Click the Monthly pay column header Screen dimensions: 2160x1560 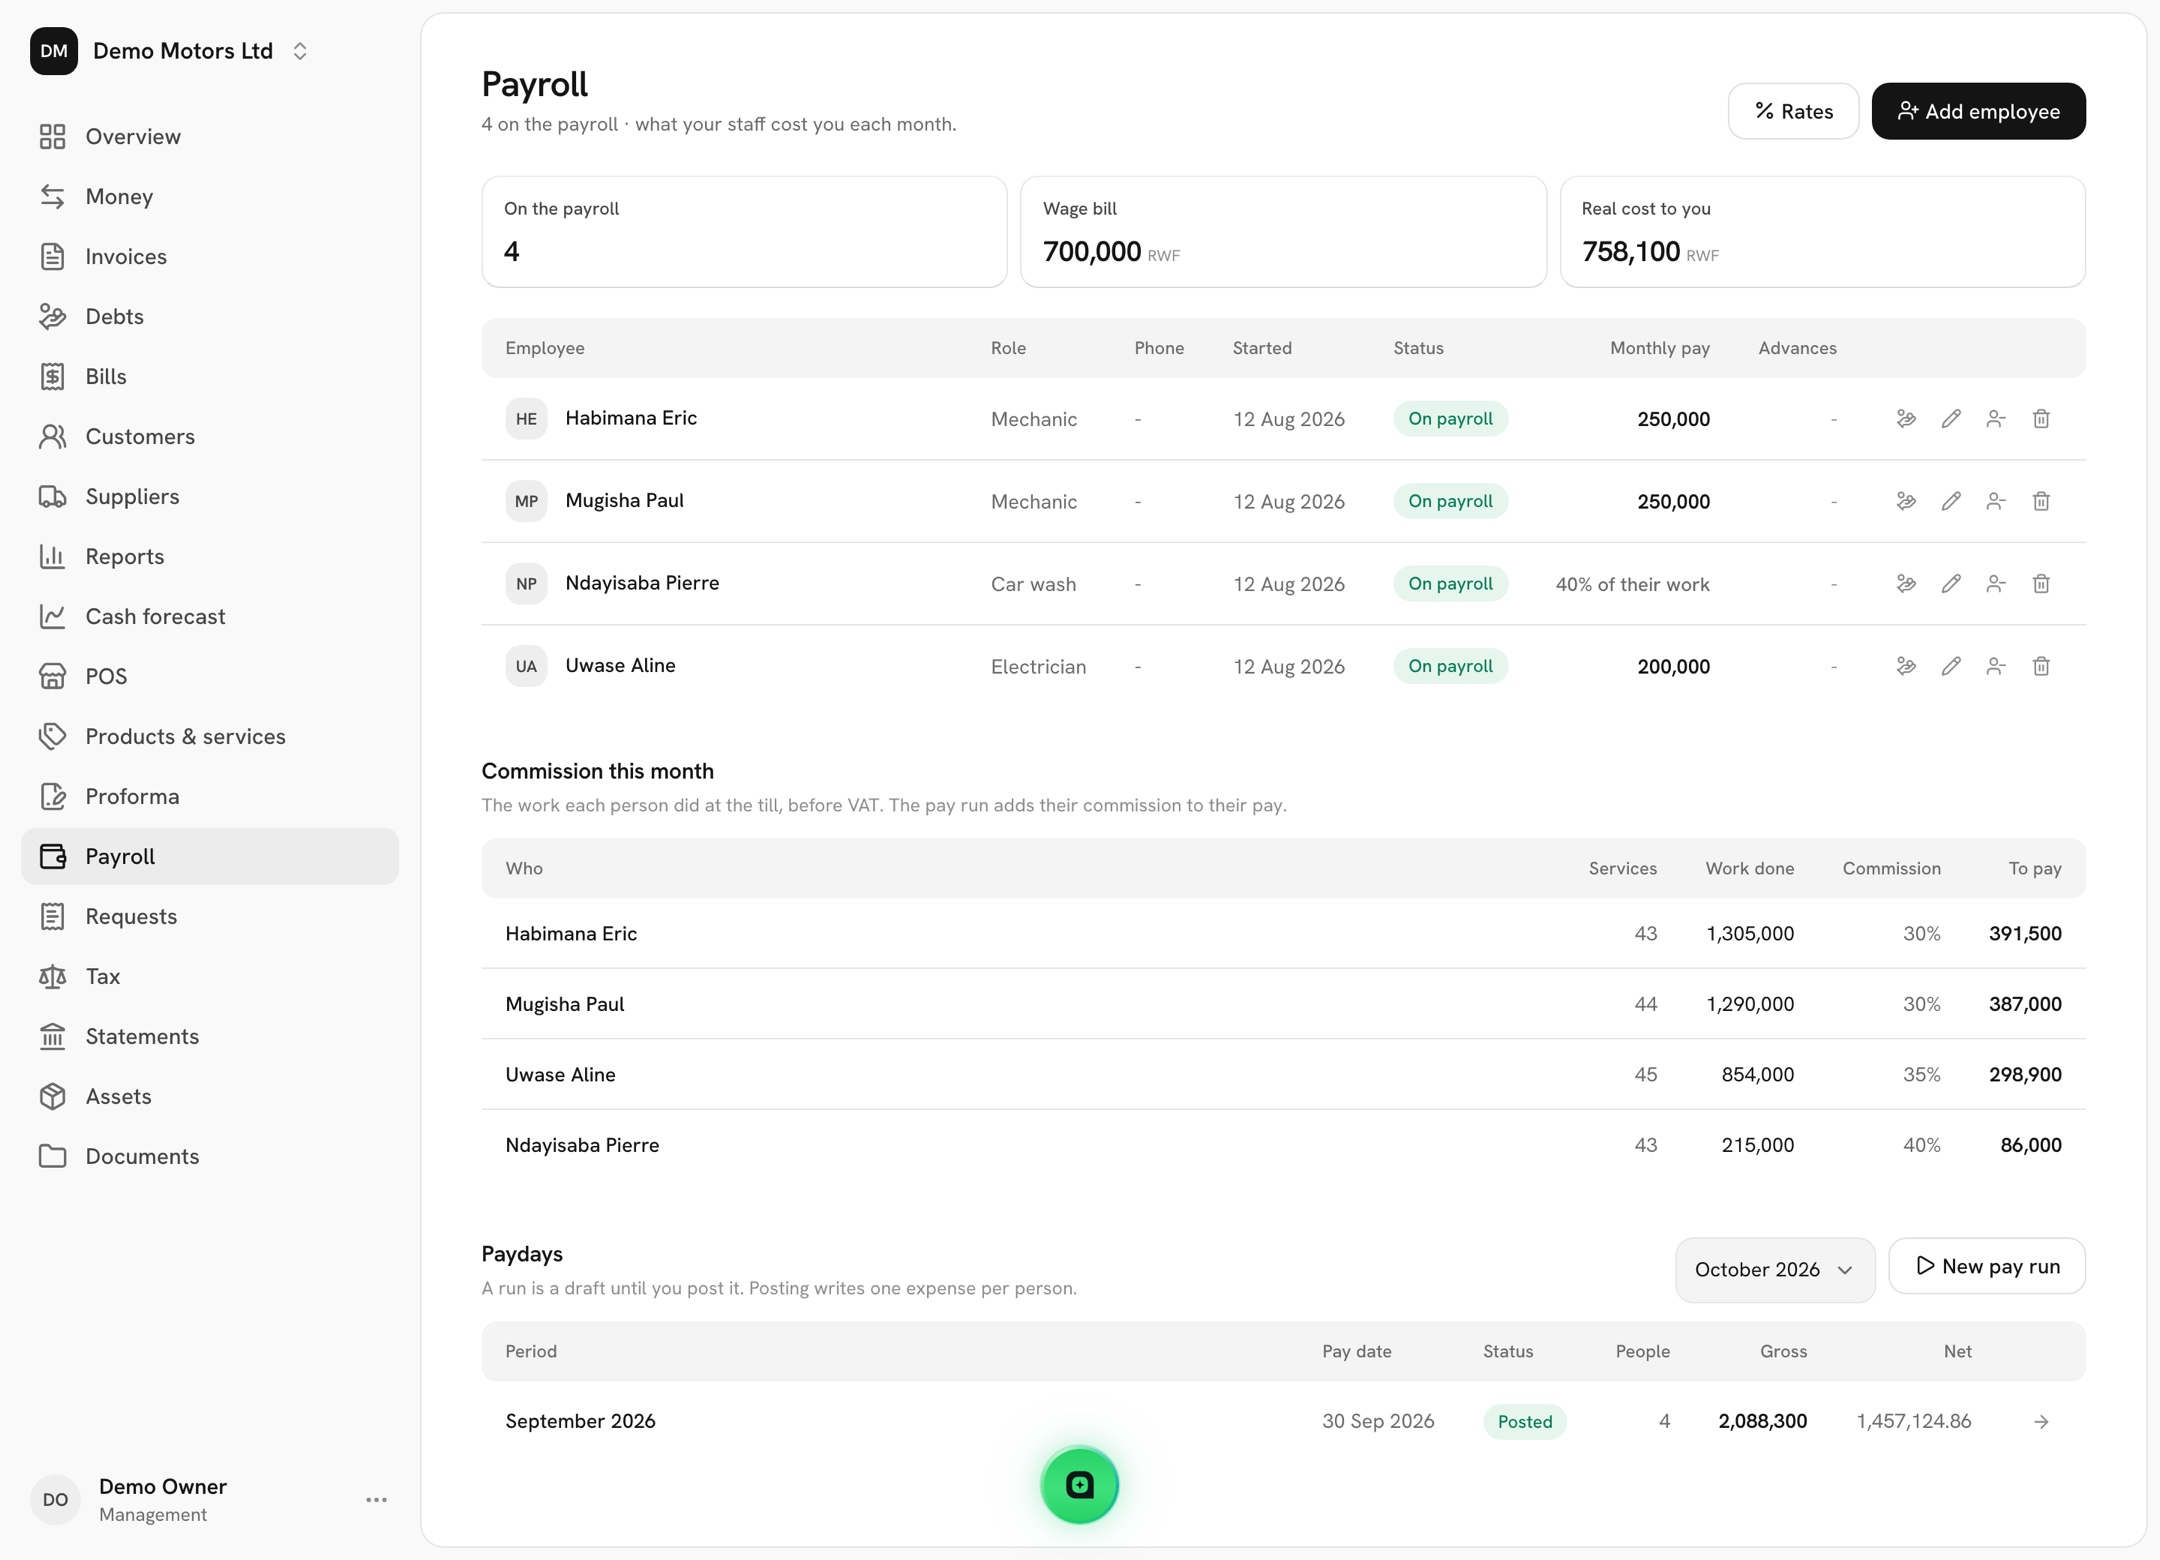click(x=1660, y=348)
